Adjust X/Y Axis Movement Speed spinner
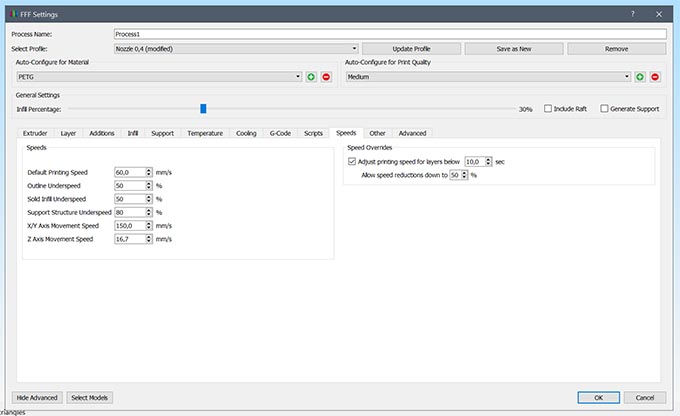Image resolution: width=680 pixels, height=416 pixels. coord(149,226)
